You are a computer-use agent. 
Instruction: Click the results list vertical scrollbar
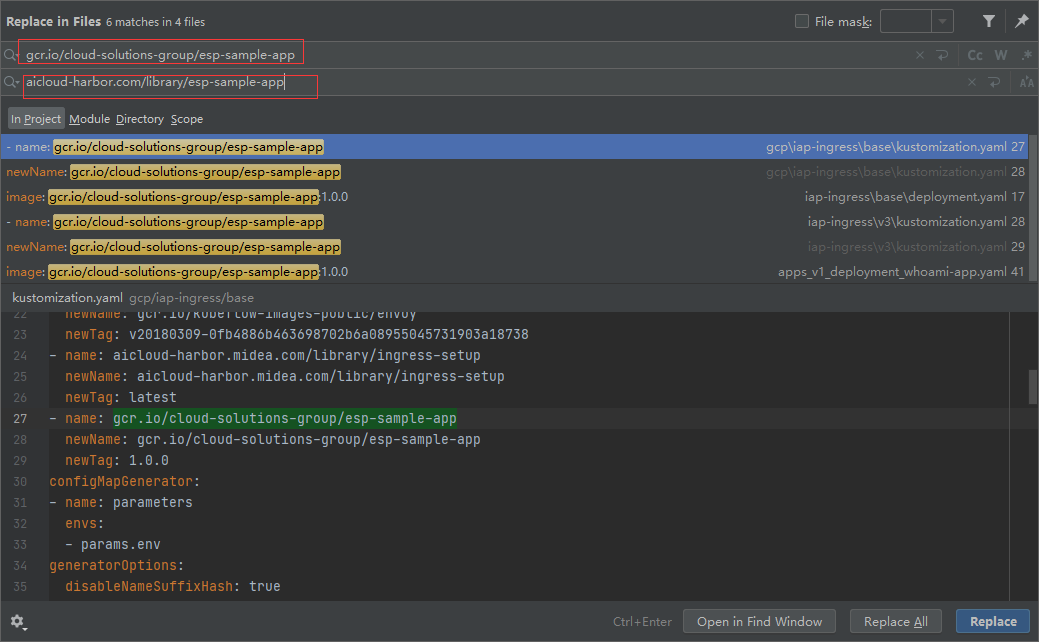1033,207
